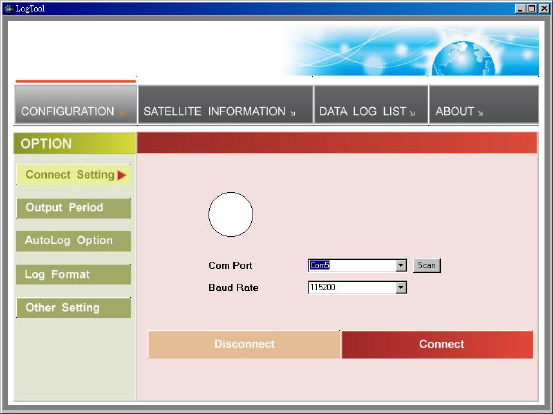Expand the Com Port dropdown arrow
Viewport: 553px width, 414px height.
[401, 266]
